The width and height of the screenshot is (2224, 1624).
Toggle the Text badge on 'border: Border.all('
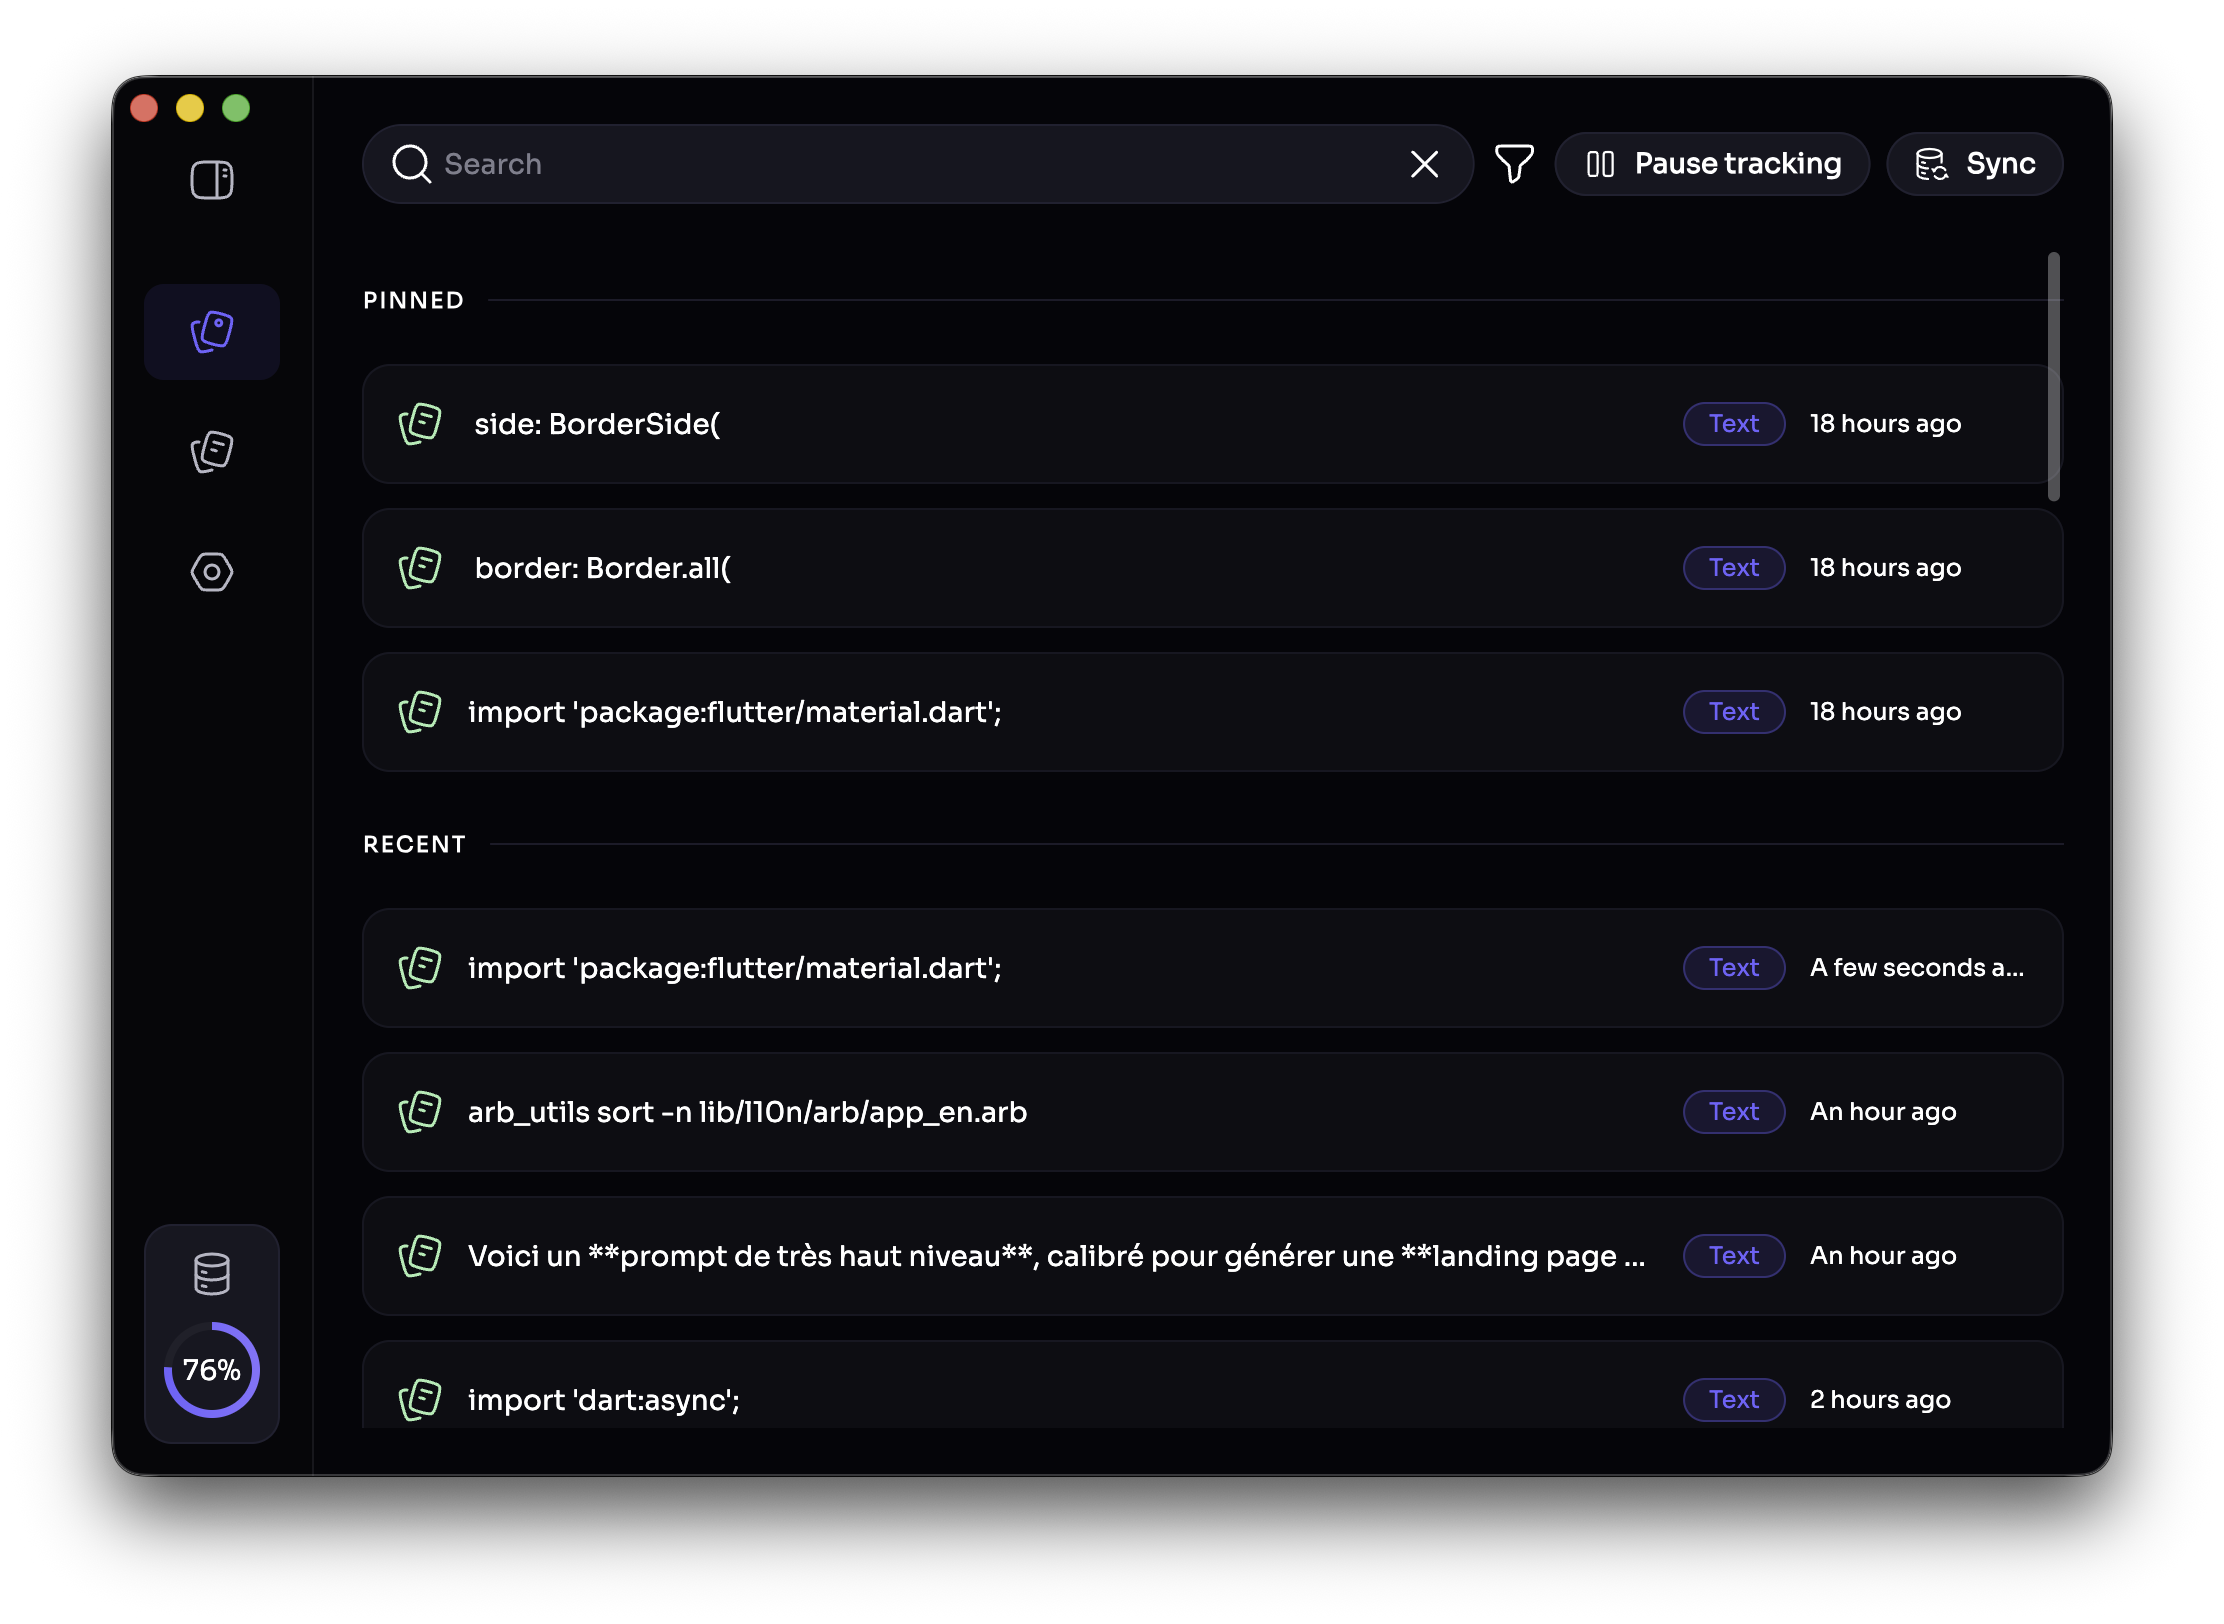pos(1733,567)
